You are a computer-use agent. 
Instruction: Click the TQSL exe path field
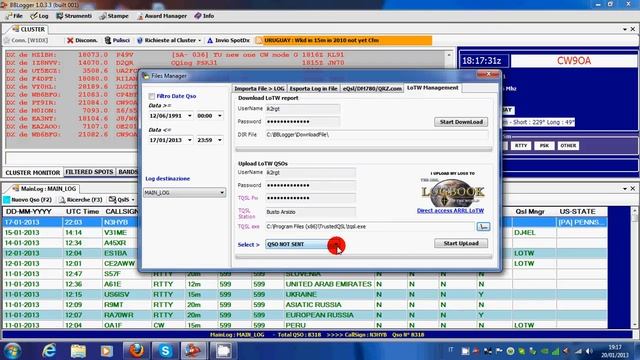click(x=369, y=227)
